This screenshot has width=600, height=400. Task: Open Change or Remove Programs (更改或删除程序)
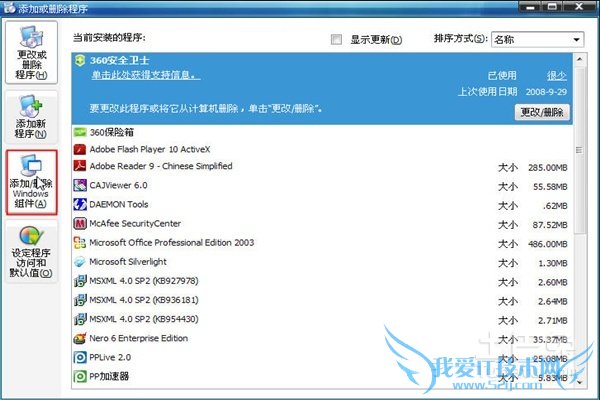(31, 52)
